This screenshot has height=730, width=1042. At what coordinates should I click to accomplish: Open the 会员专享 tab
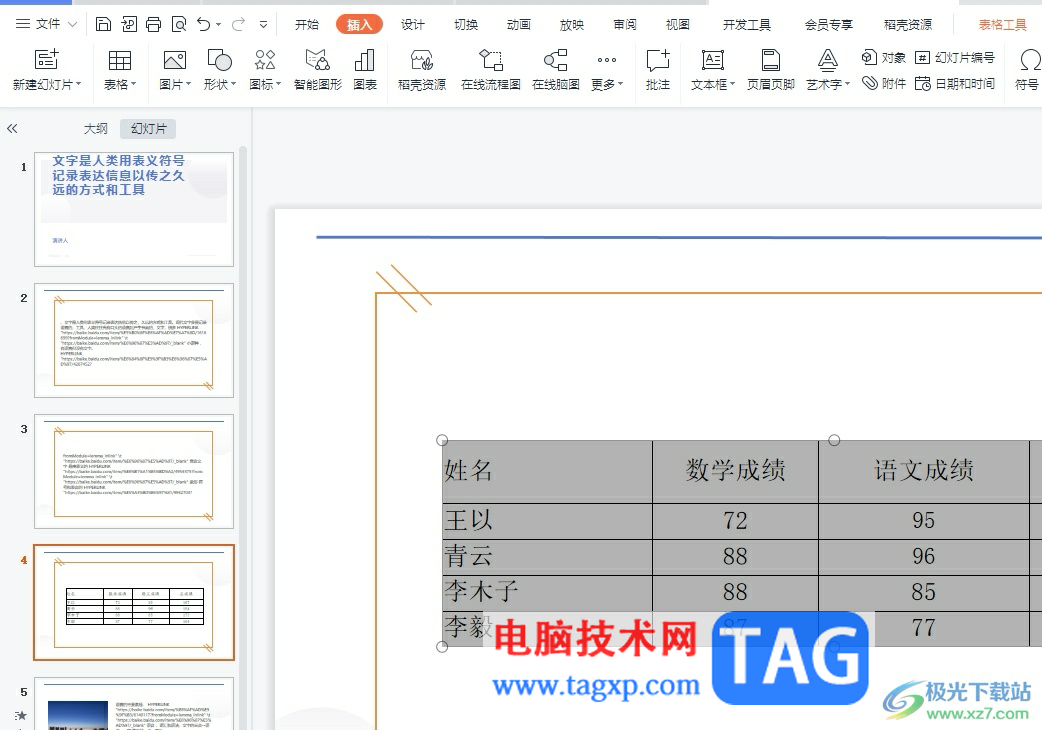click(829, 25)
